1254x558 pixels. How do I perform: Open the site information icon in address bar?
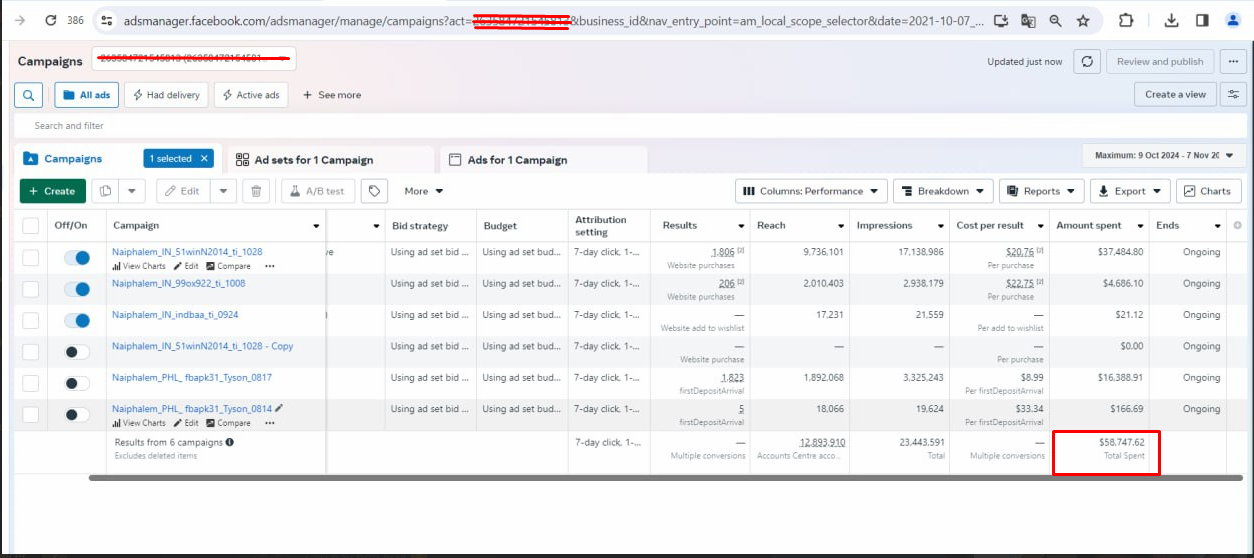tap(107, 20)
